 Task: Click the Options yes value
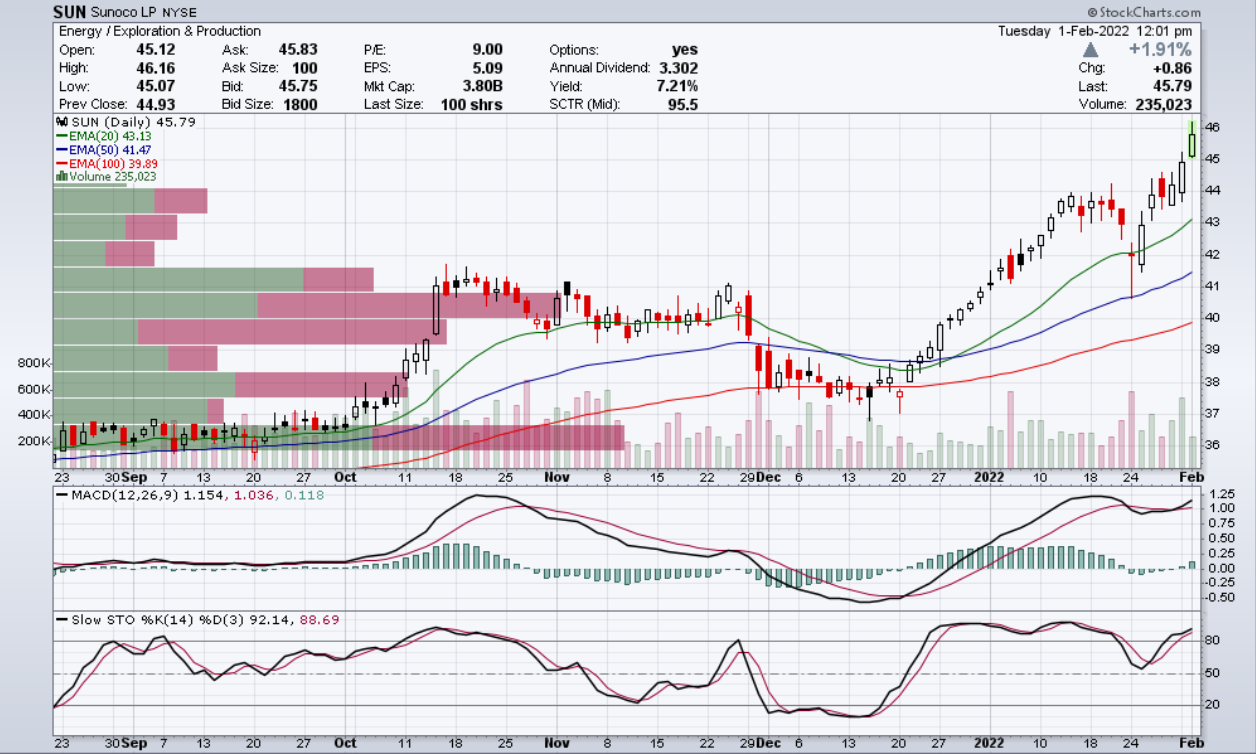click(x=685, y=50)
